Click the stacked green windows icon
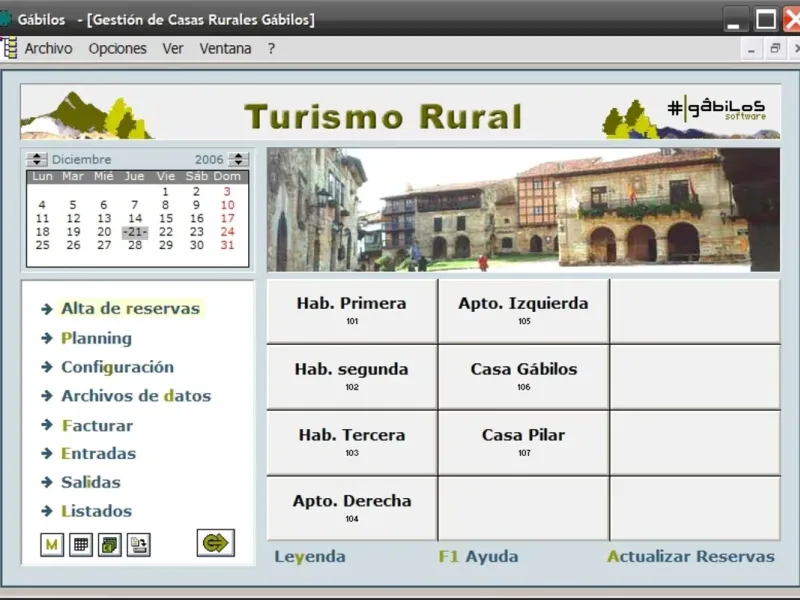 click(110, 544)
